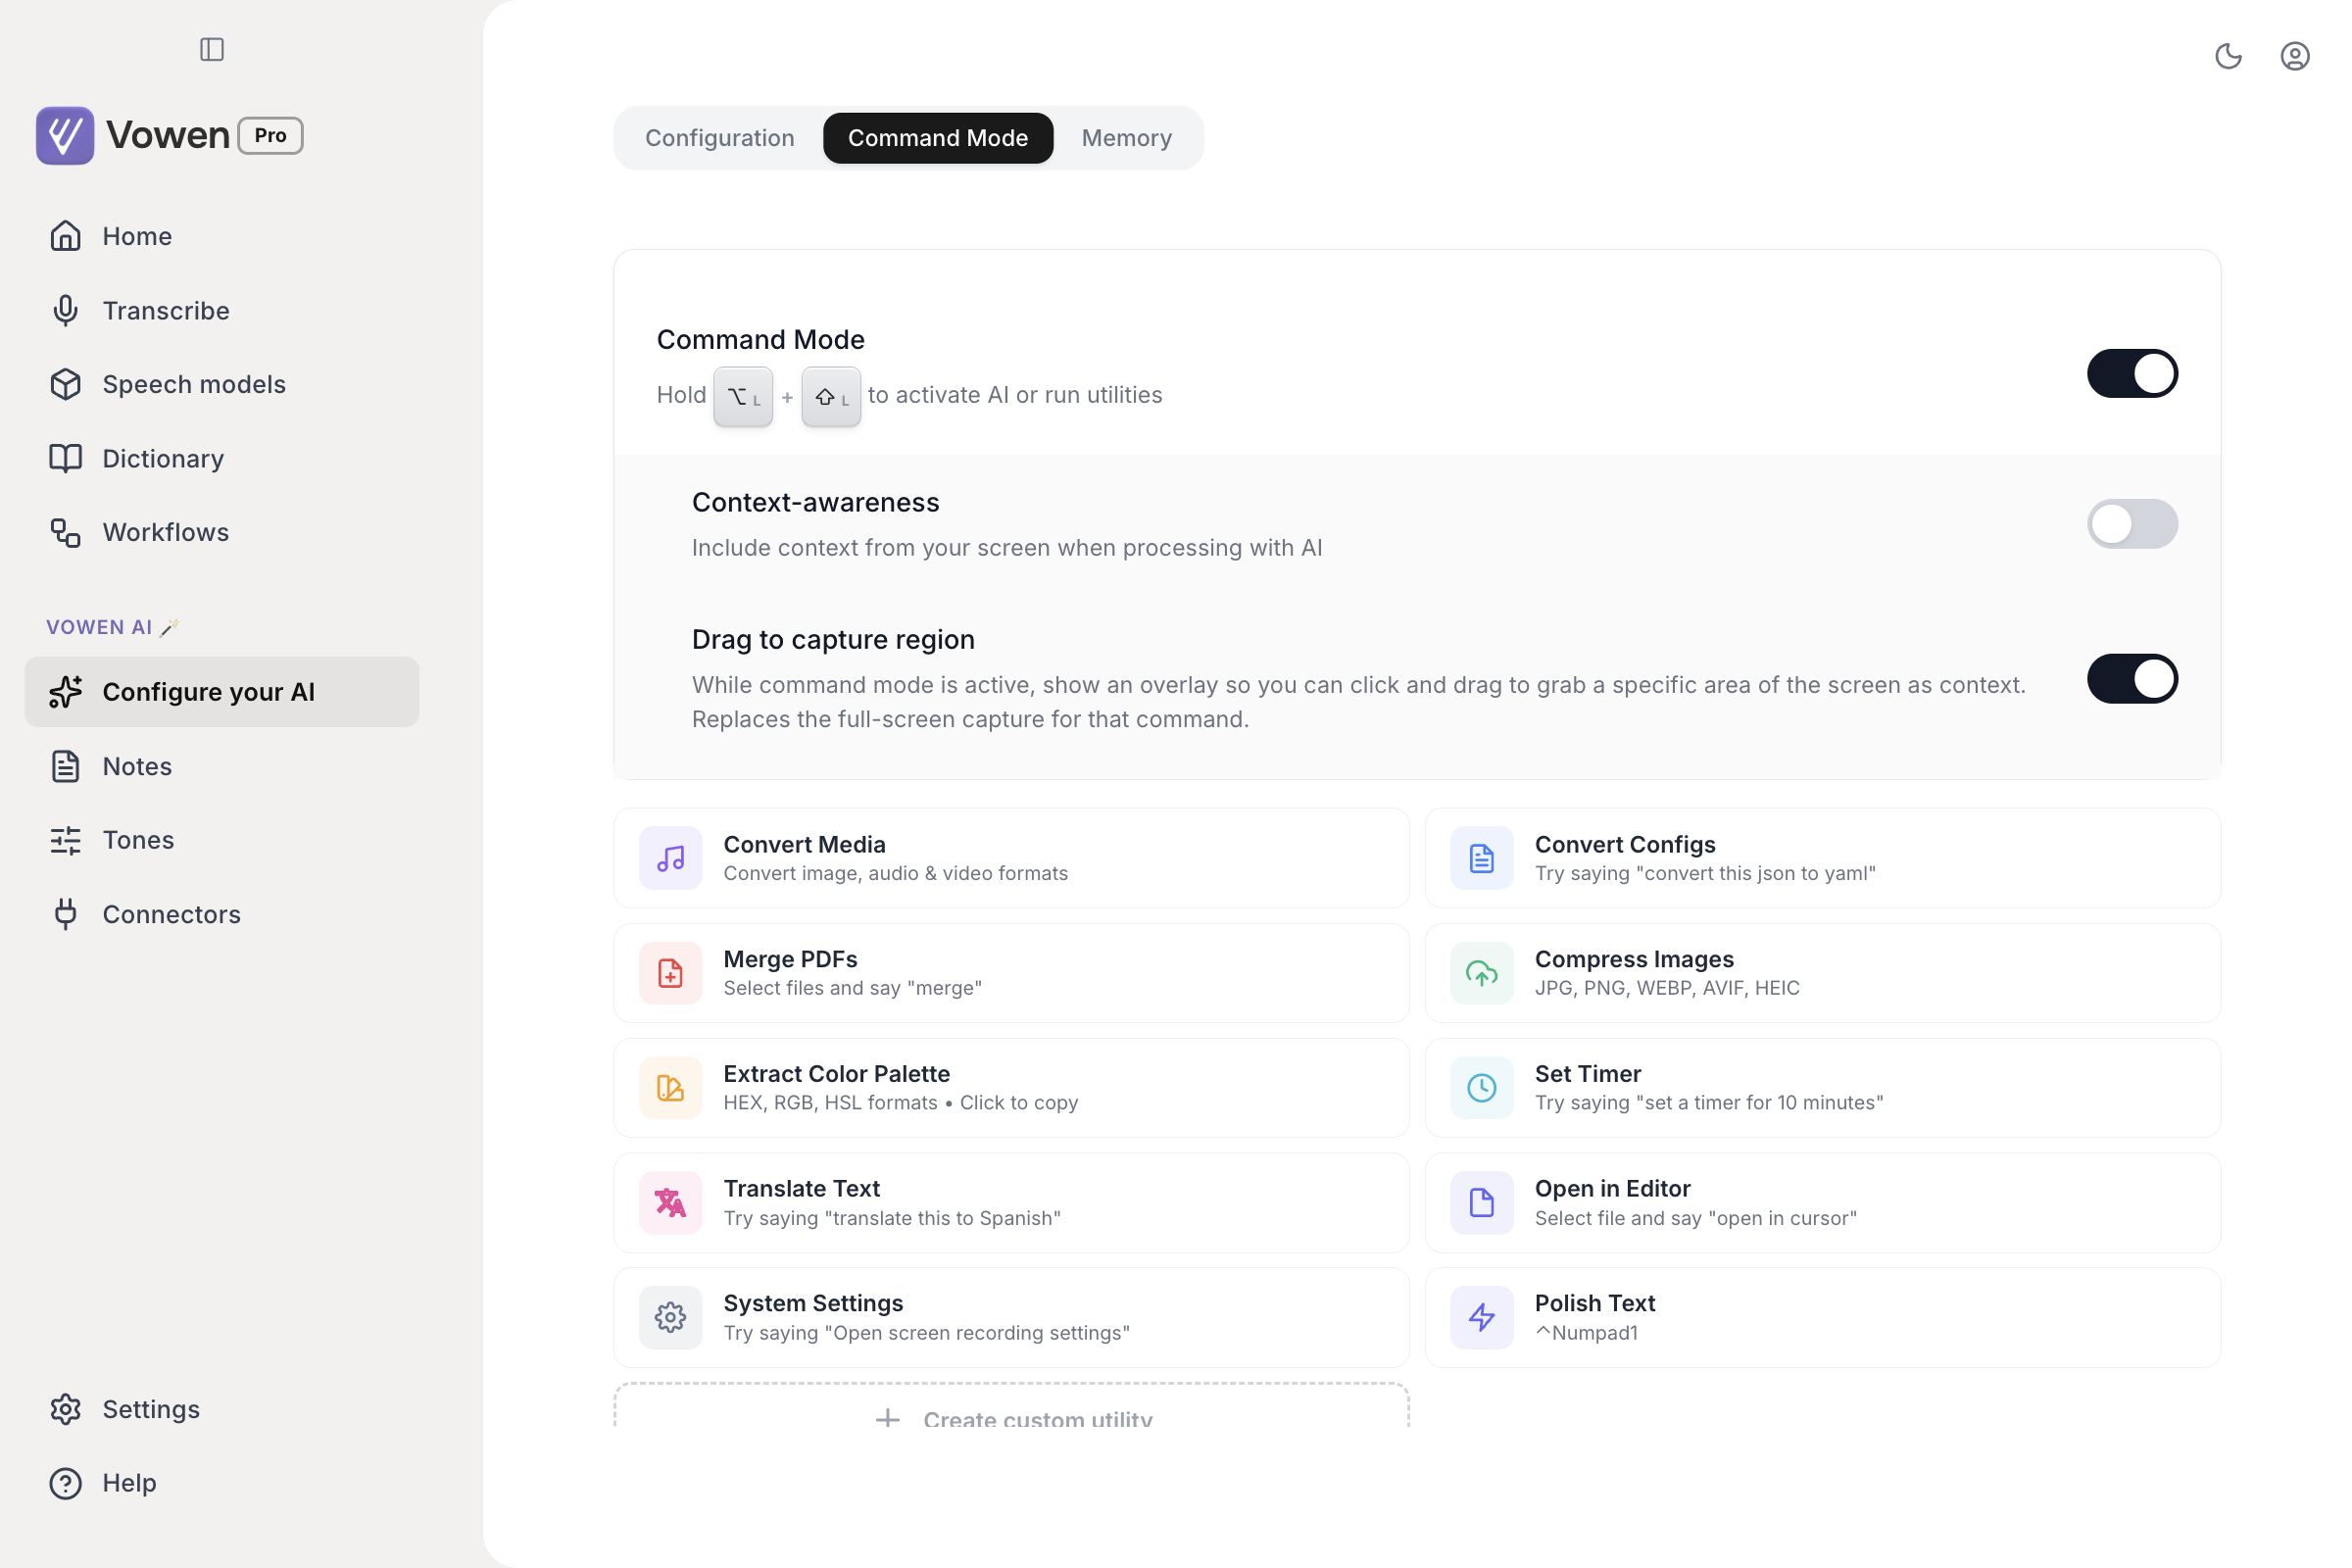The image size is (2352, 1568).
Task: Enable the Context-awareness toggle
Action: pos(2132,524)
